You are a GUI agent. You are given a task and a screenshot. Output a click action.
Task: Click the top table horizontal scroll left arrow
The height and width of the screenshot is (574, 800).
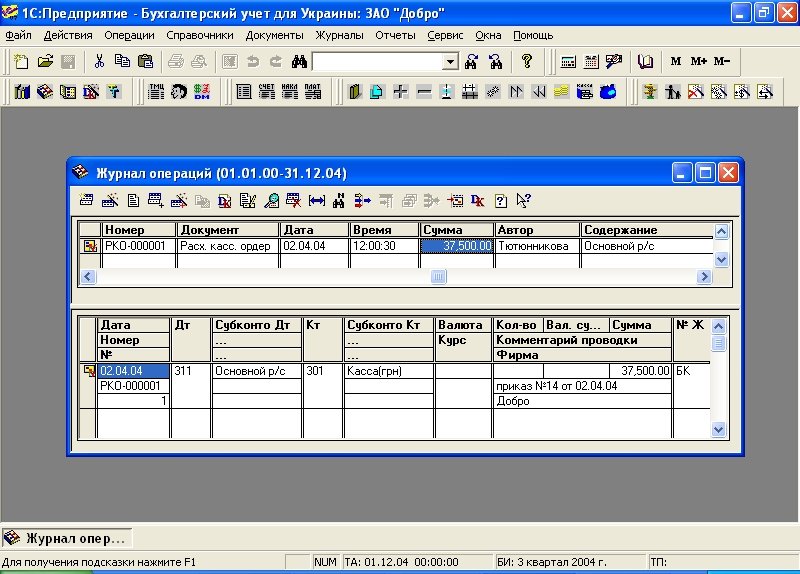(88, 277)
